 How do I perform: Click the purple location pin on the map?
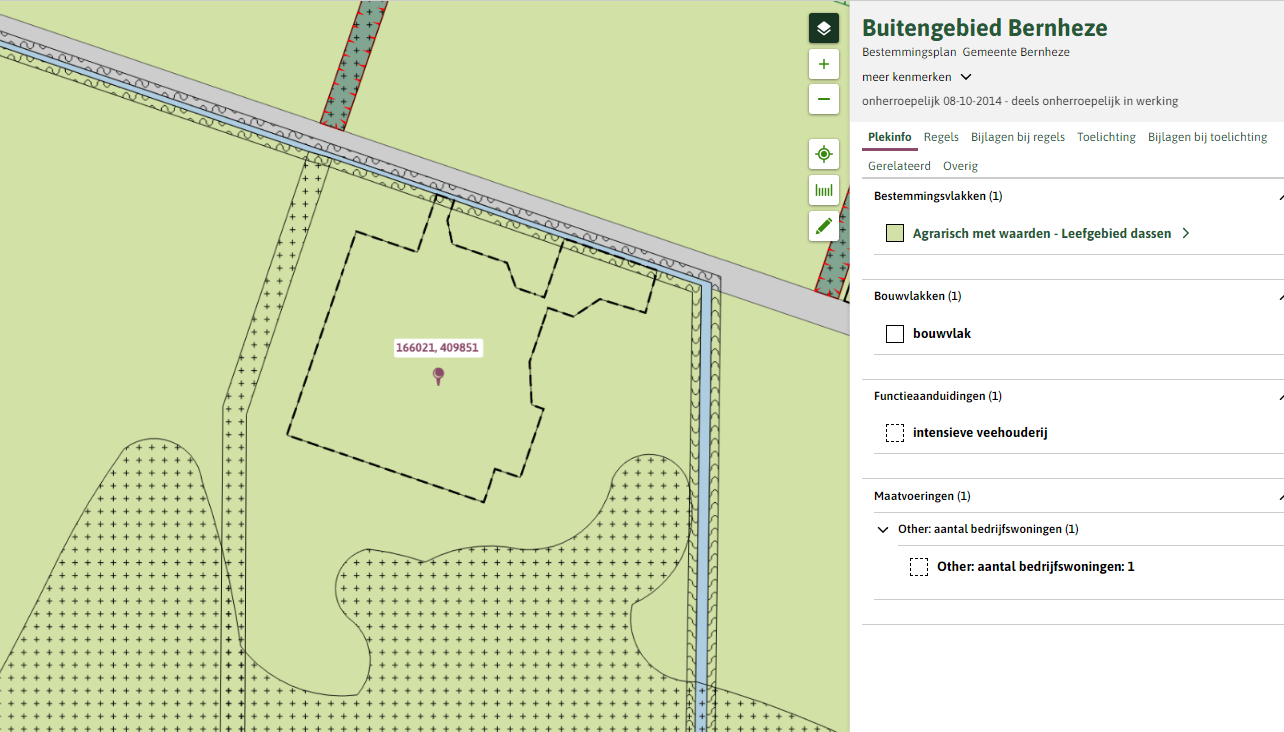[x=438, y=376]
